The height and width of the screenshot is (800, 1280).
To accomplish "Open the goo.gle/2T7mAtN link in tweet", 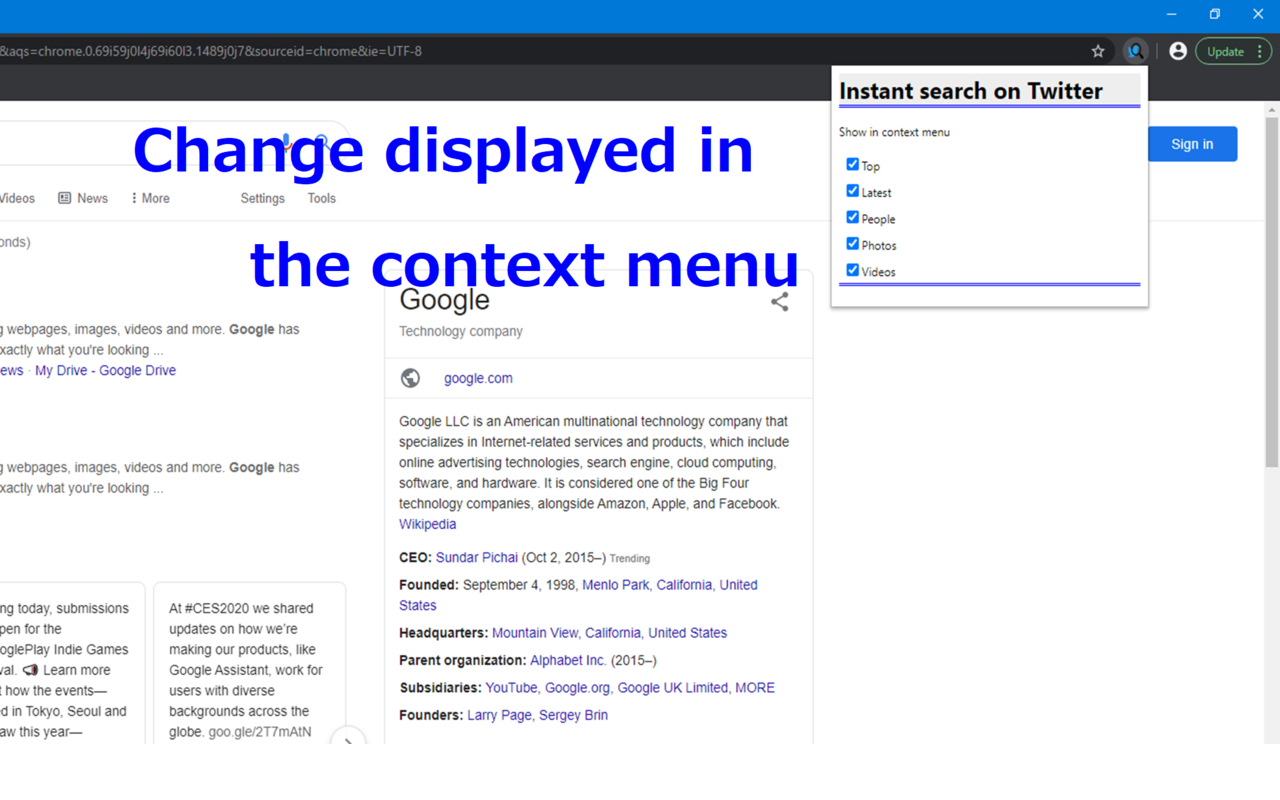I will pos(260,732).
